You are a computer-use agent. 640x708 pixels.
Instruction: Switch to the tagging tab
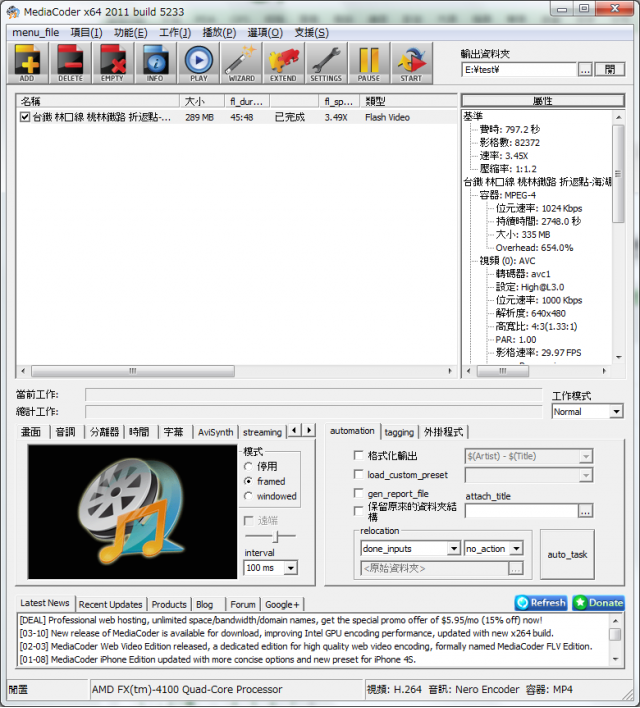(x=399, y=432)
